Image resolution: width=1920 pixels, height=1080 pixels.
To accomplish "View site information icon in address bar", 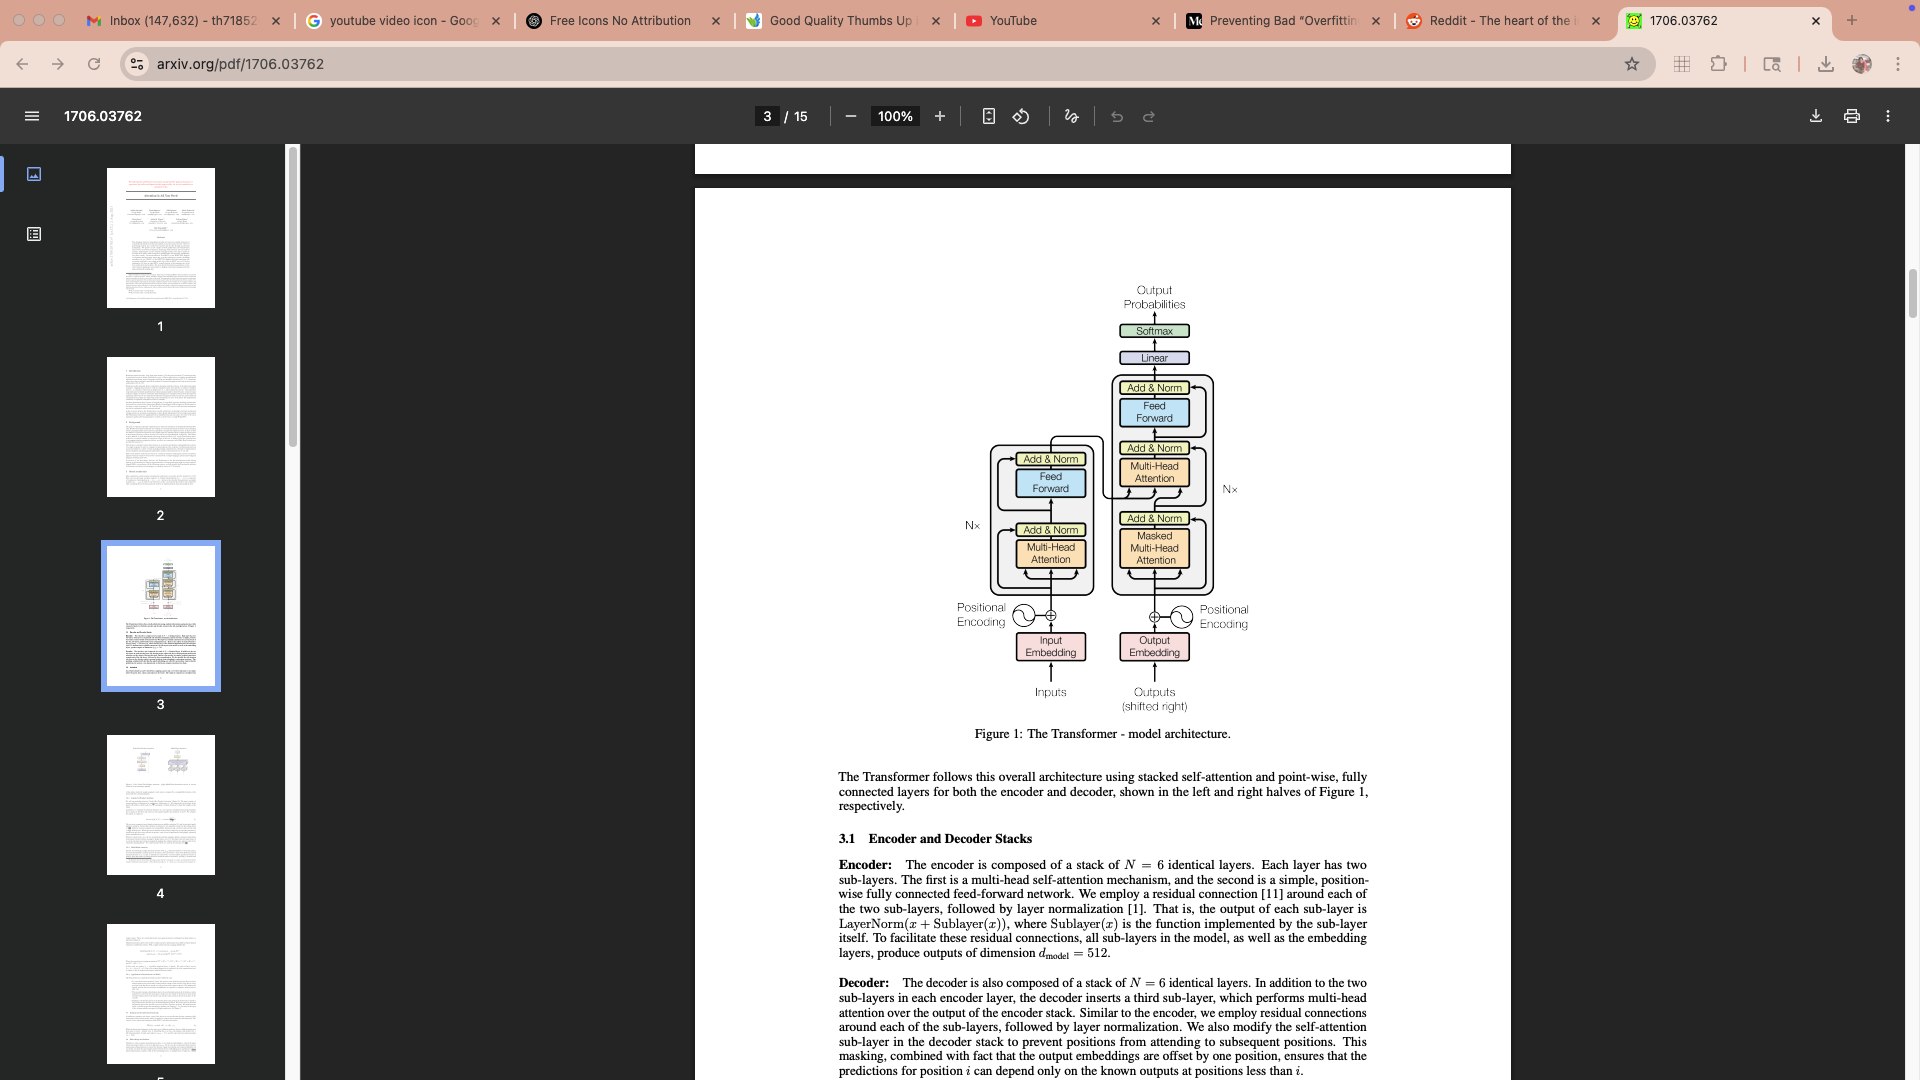I will point(138,64).
